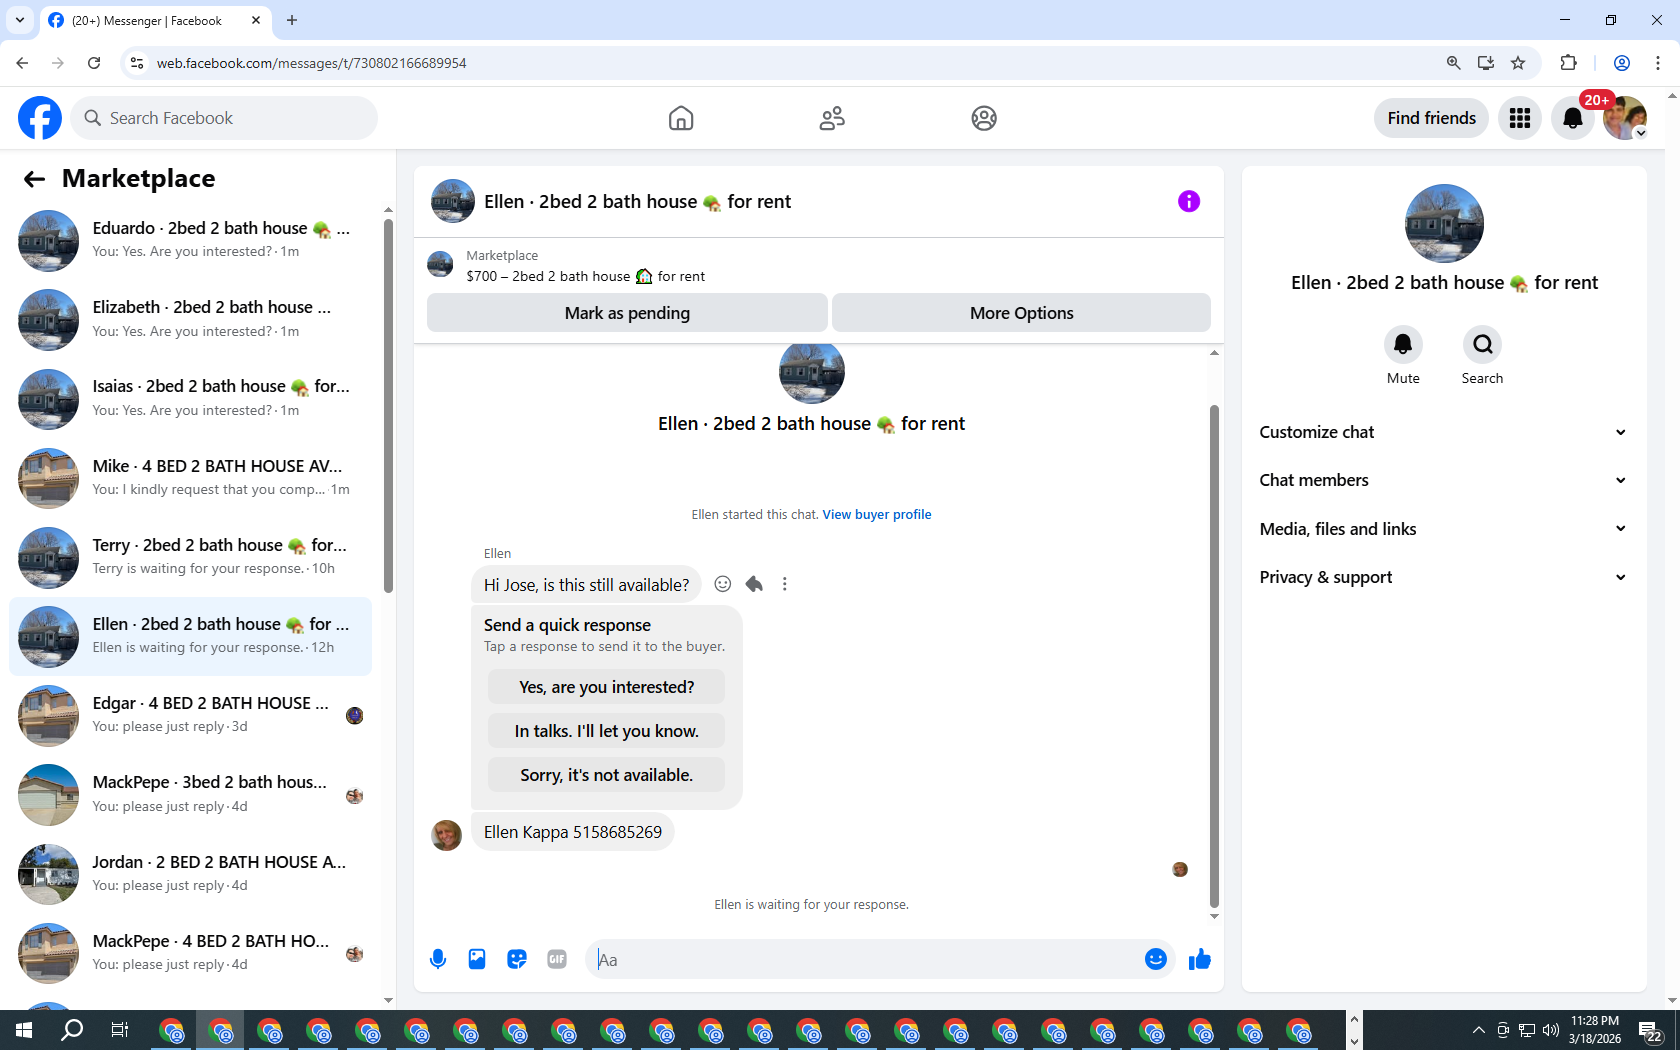Screen dimensions: 1680x1050
Task: Expand Chat members section
Action: (1443, 480)
